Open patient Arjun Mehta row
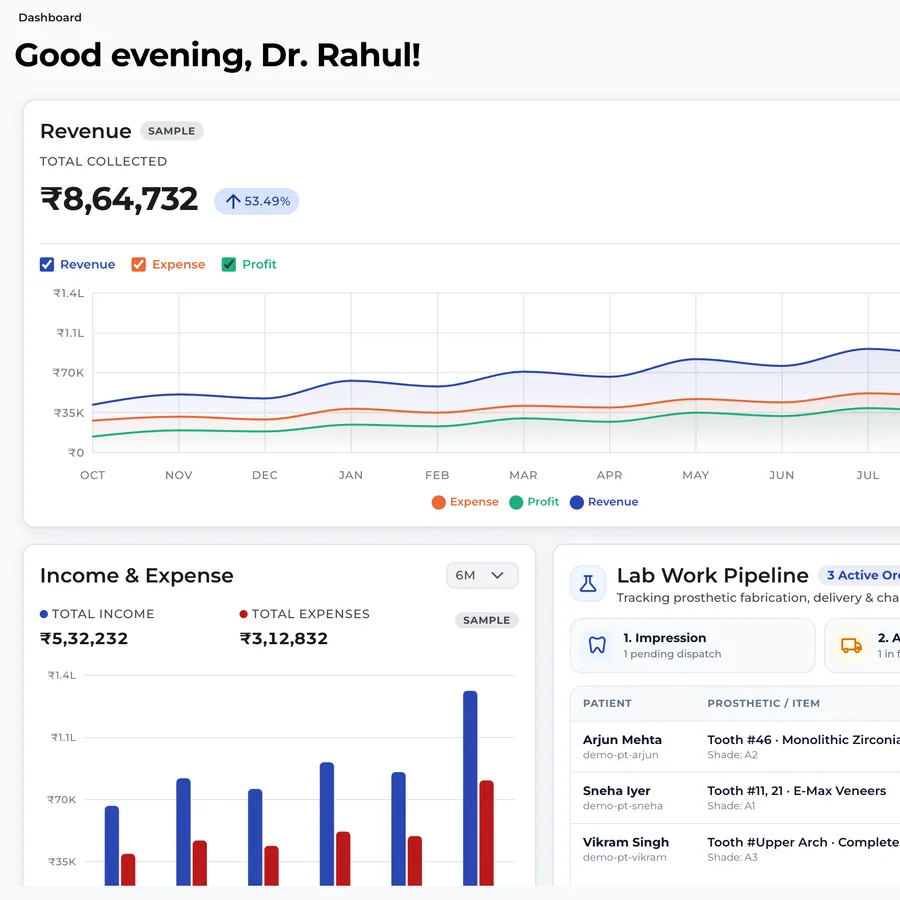This screenshot has height=900, width=900. click(735, 747)
